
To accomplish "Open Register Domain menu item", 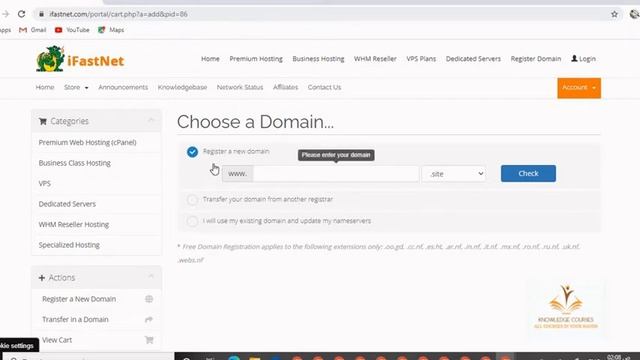I will tap(536, 59).
